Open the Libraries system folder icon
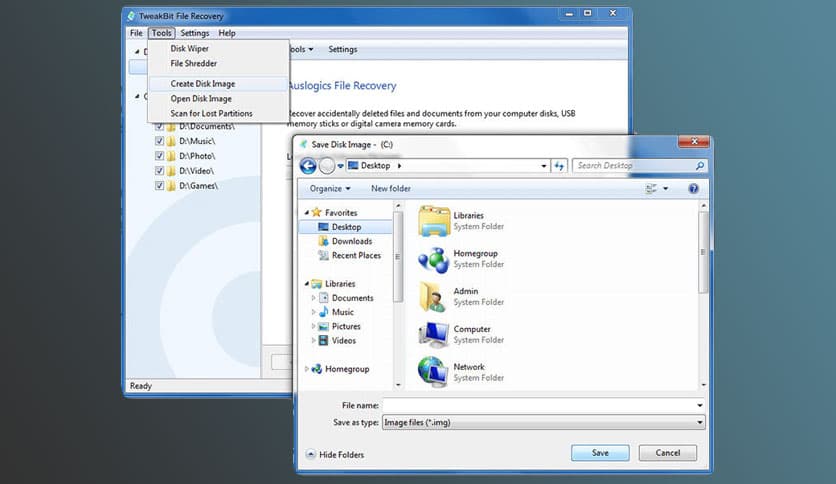Viewport: 836px width, 484px height. click(x=433, y=221)
